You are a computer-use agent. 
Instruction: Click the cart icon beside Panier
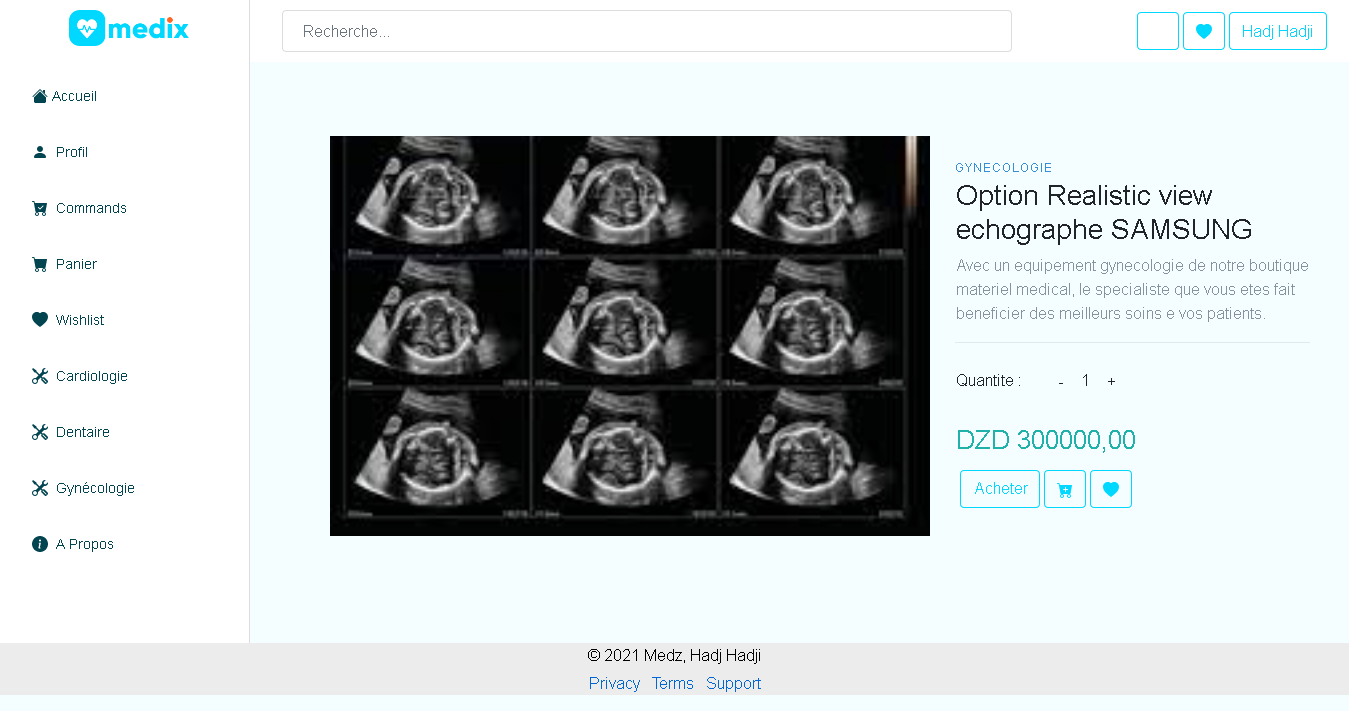click(x=40, y=264)
